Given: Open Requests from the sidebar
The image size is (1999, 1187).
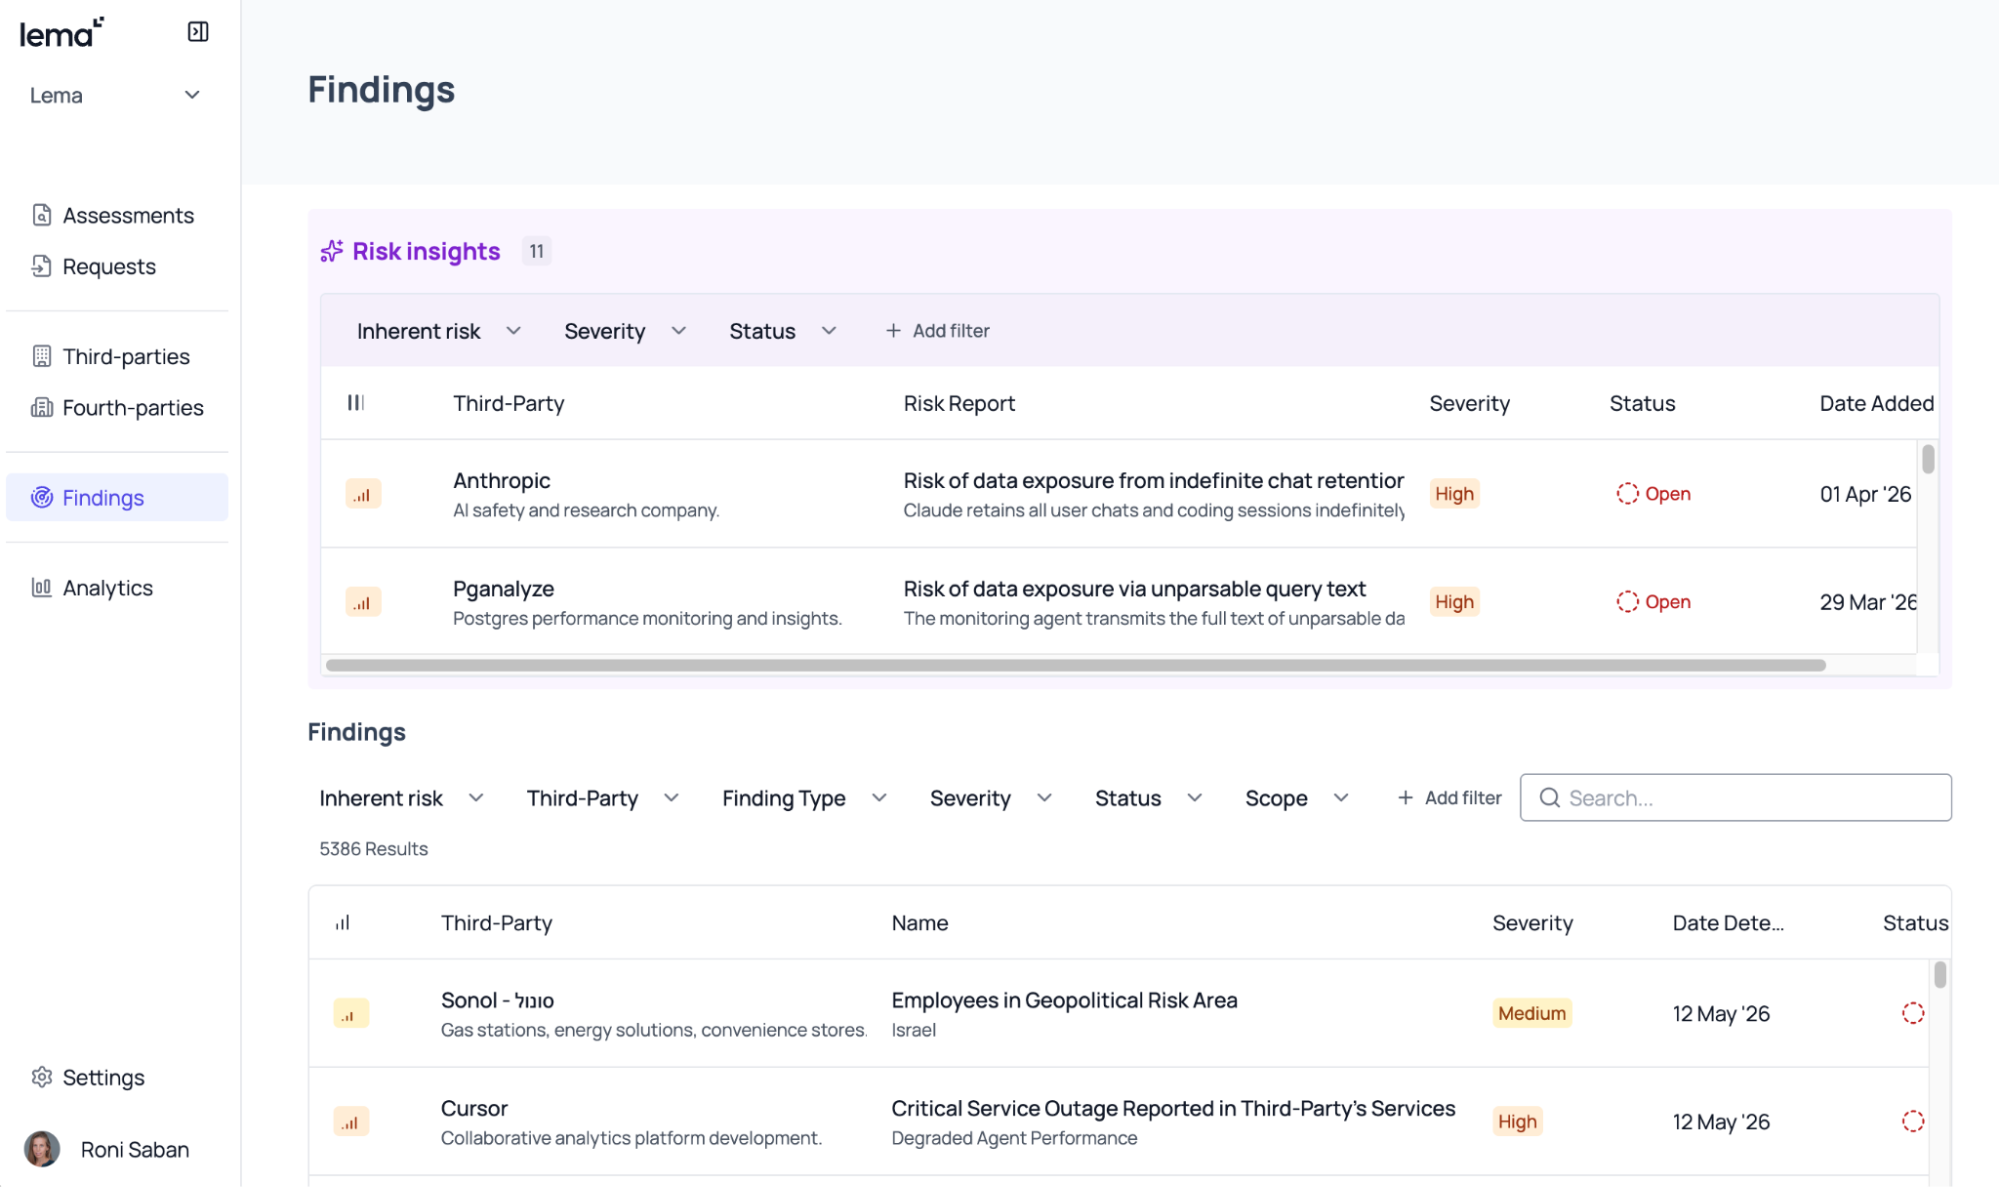Looking at the screenshot, I should 117,266.
